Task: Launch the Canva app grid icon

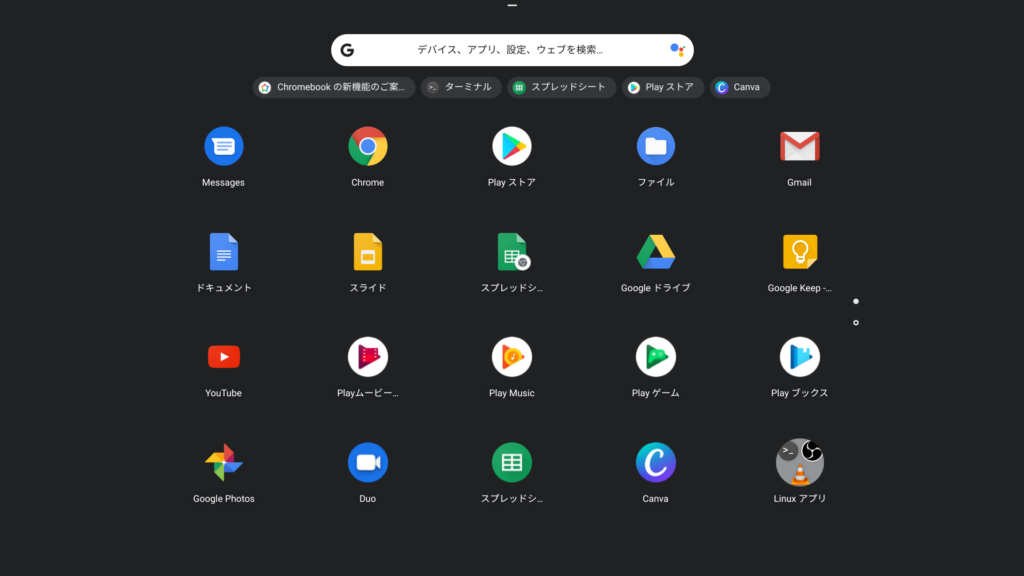Action: click(656, 462)
